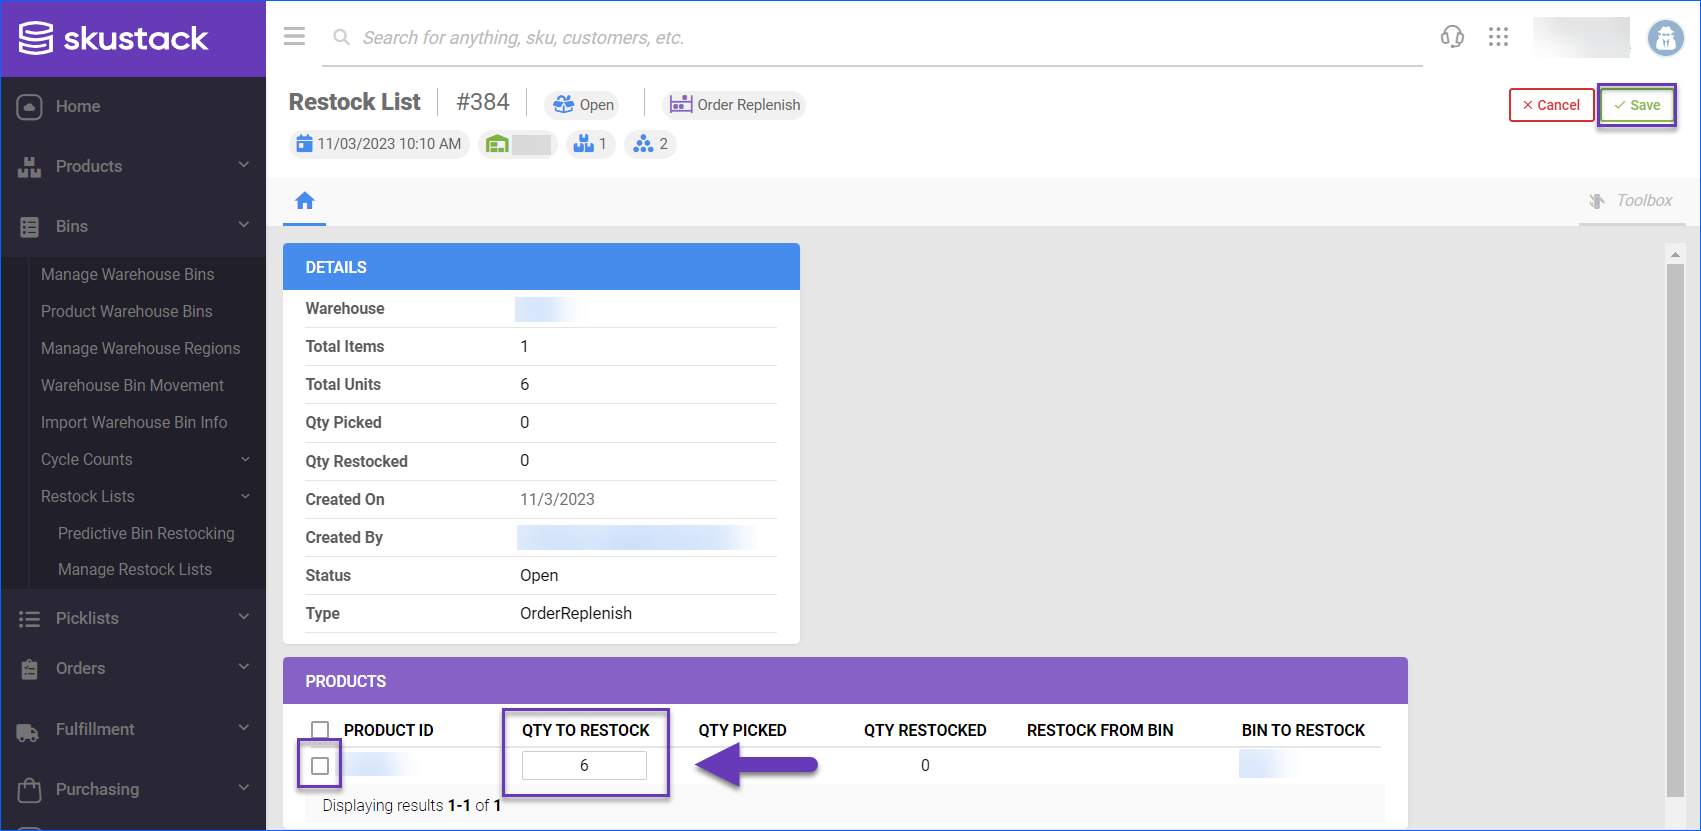Save the restock list
The height and width of the screenshot is (831, 1701).
(x=1636, y=105)
